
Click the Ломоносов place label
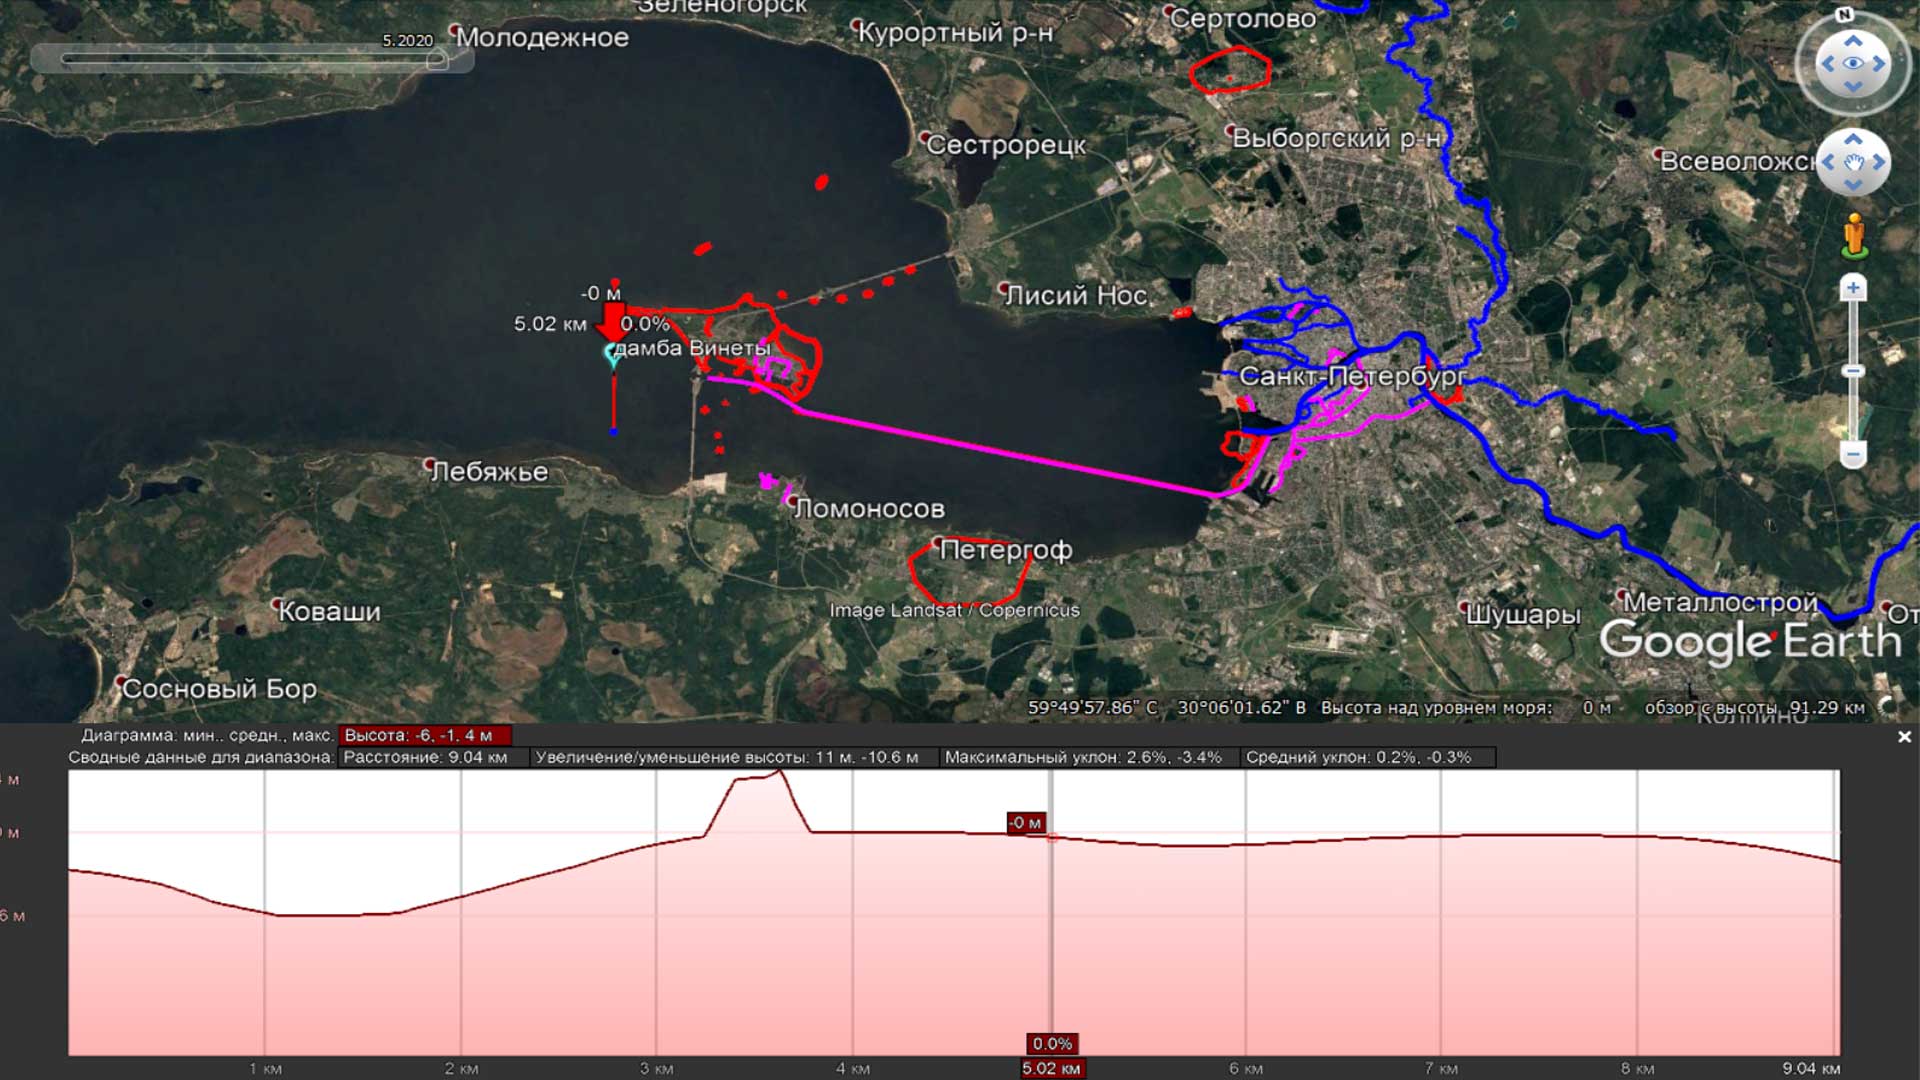[869, 509]
